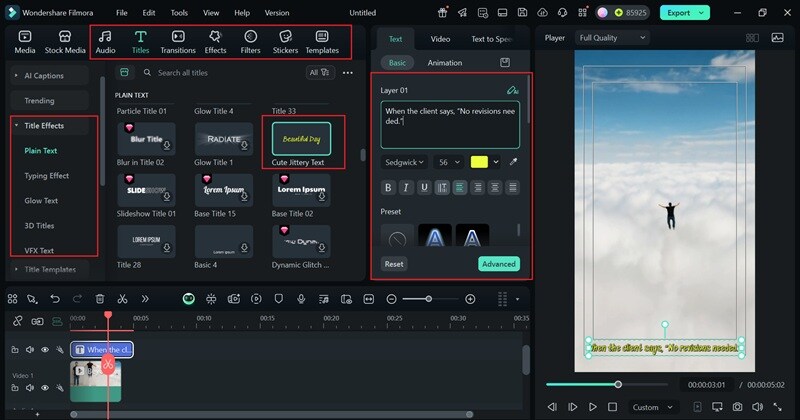This screenshot has height=420, width=800.
Task: Open the Filters library tab
Action: click(250, 42)
